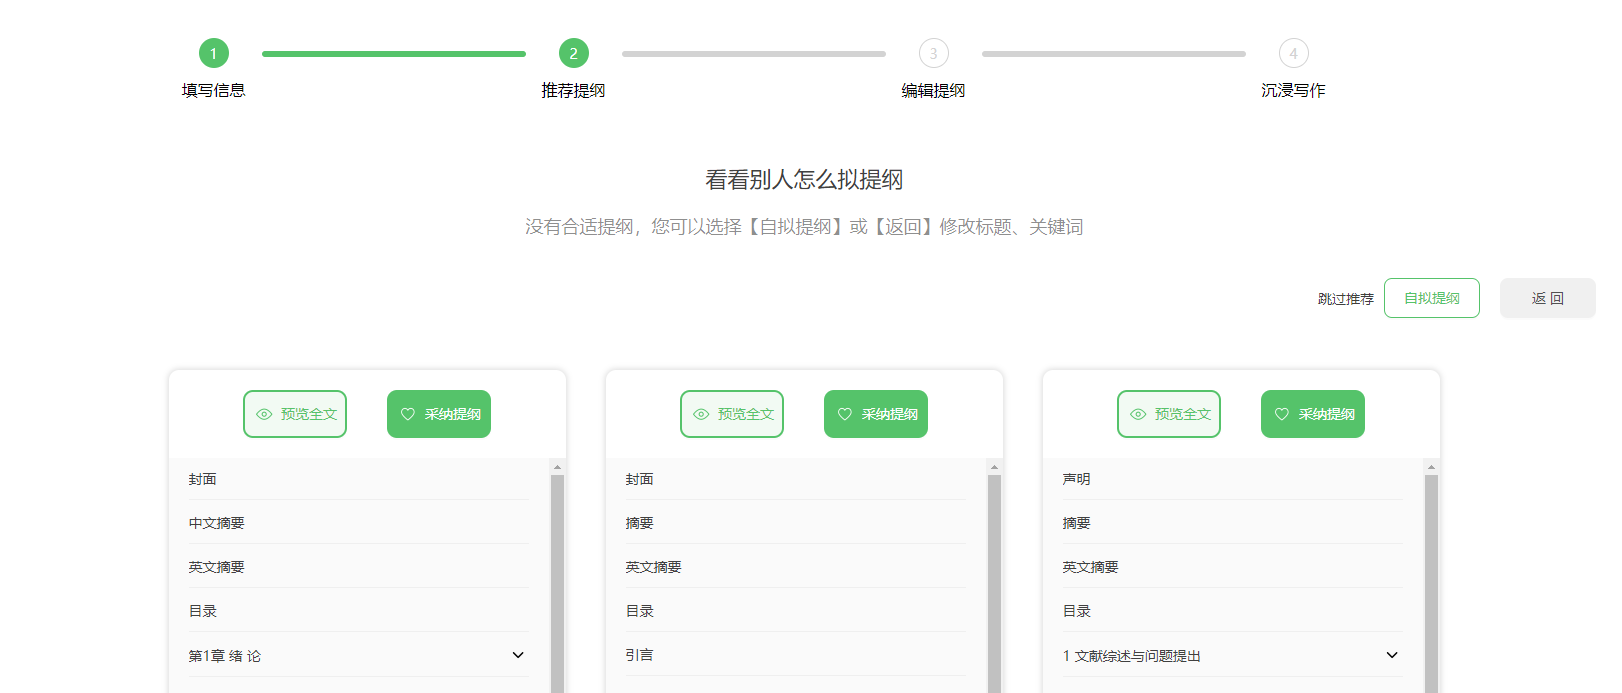Click the third outline card scrollbar thumb
The height and width of the screenshot is (693, 1622).
[x=1431, y=584]
